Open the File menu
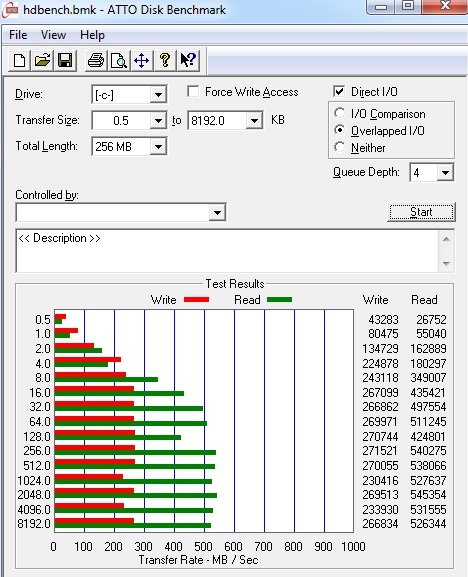The image size is (468, 577). pyautogui.click(x=18, y=35)
